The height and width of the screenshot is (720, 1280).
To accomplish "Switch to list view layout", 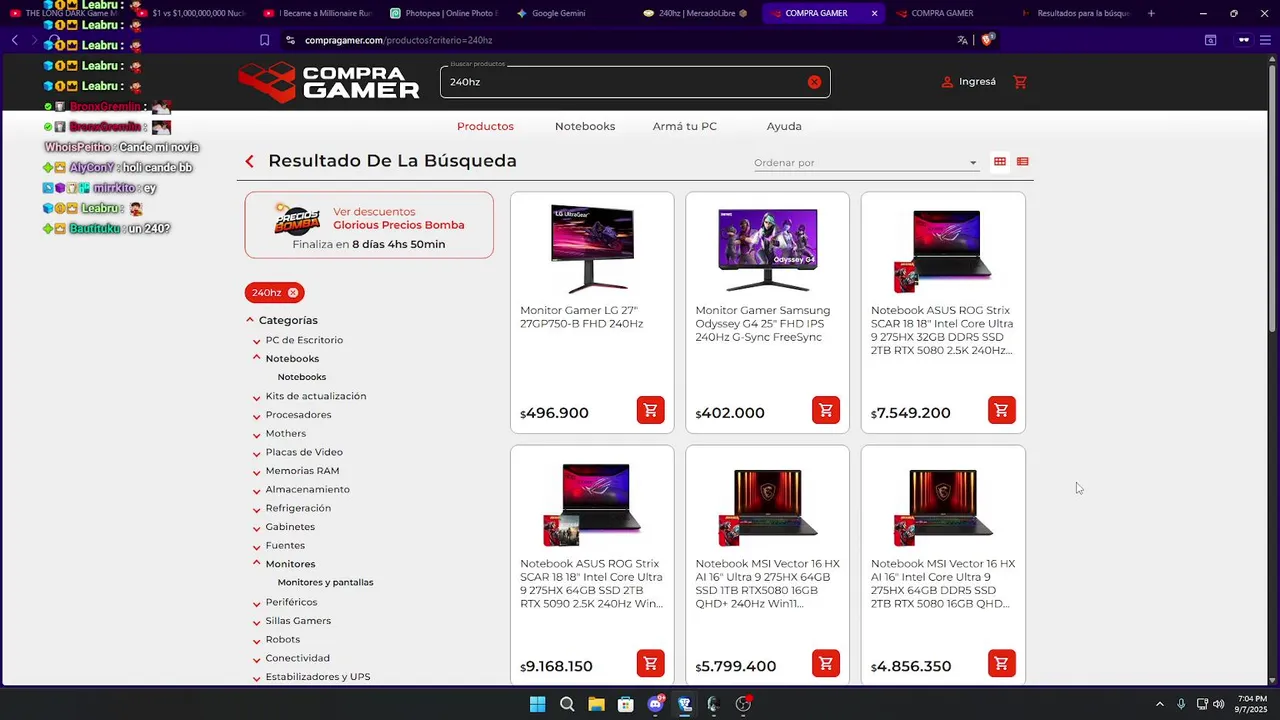I will tap(1022, 162).
